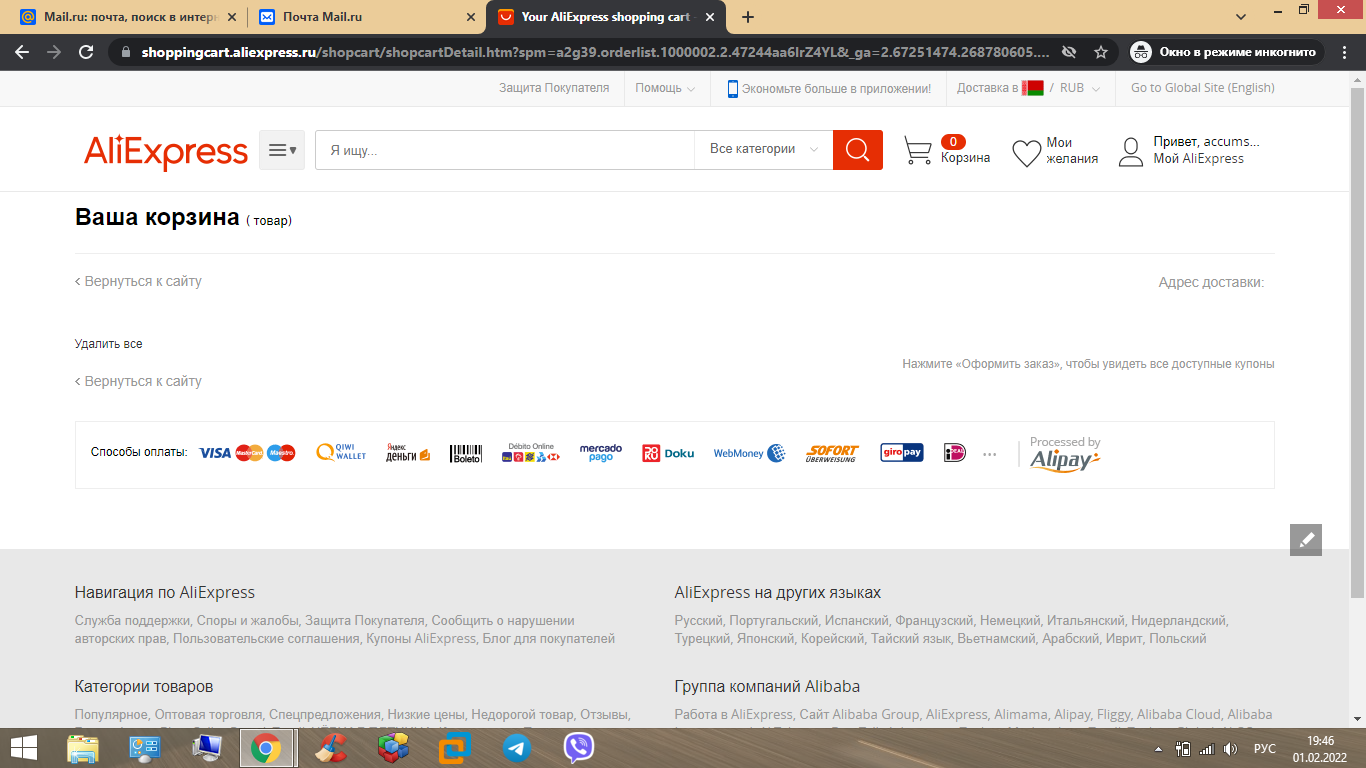Click Мой AliExpress link
The width and height of the screenshot is (1366, 768).
[x=1199, y=159]
